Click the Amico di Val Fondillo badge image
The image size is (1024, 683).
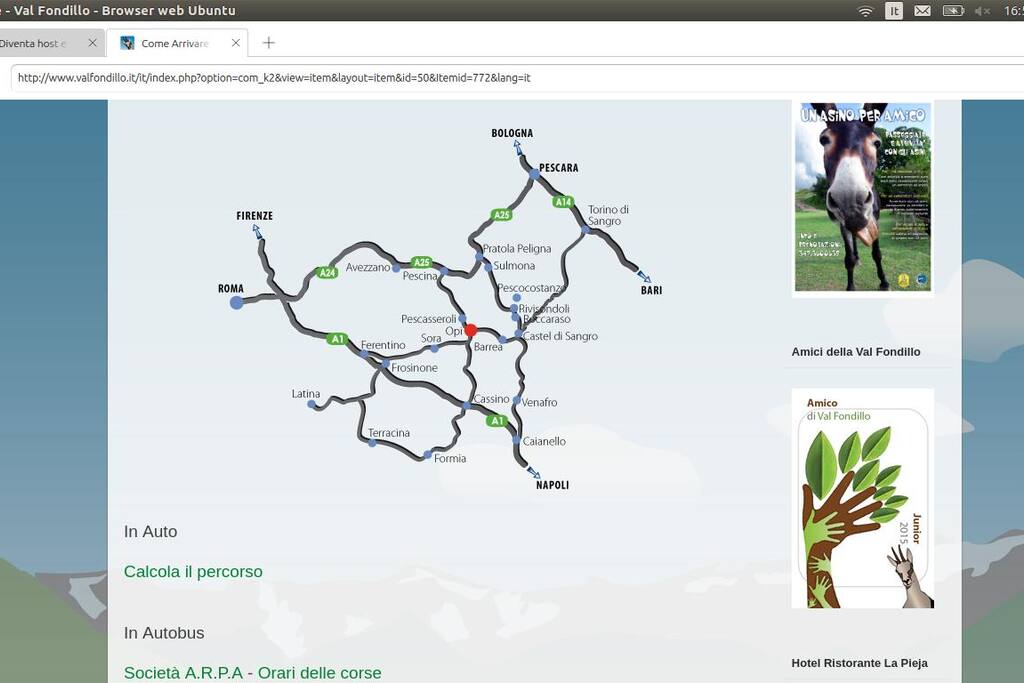(x=863, y=498)
